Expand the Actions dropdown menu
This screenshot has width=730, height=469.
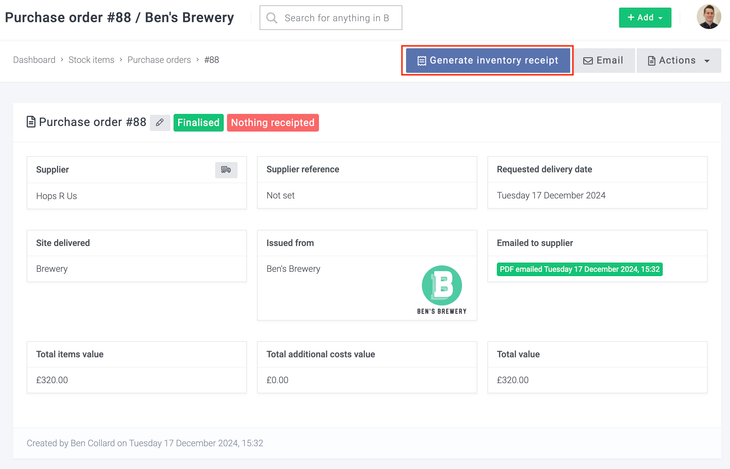[678, 61]
